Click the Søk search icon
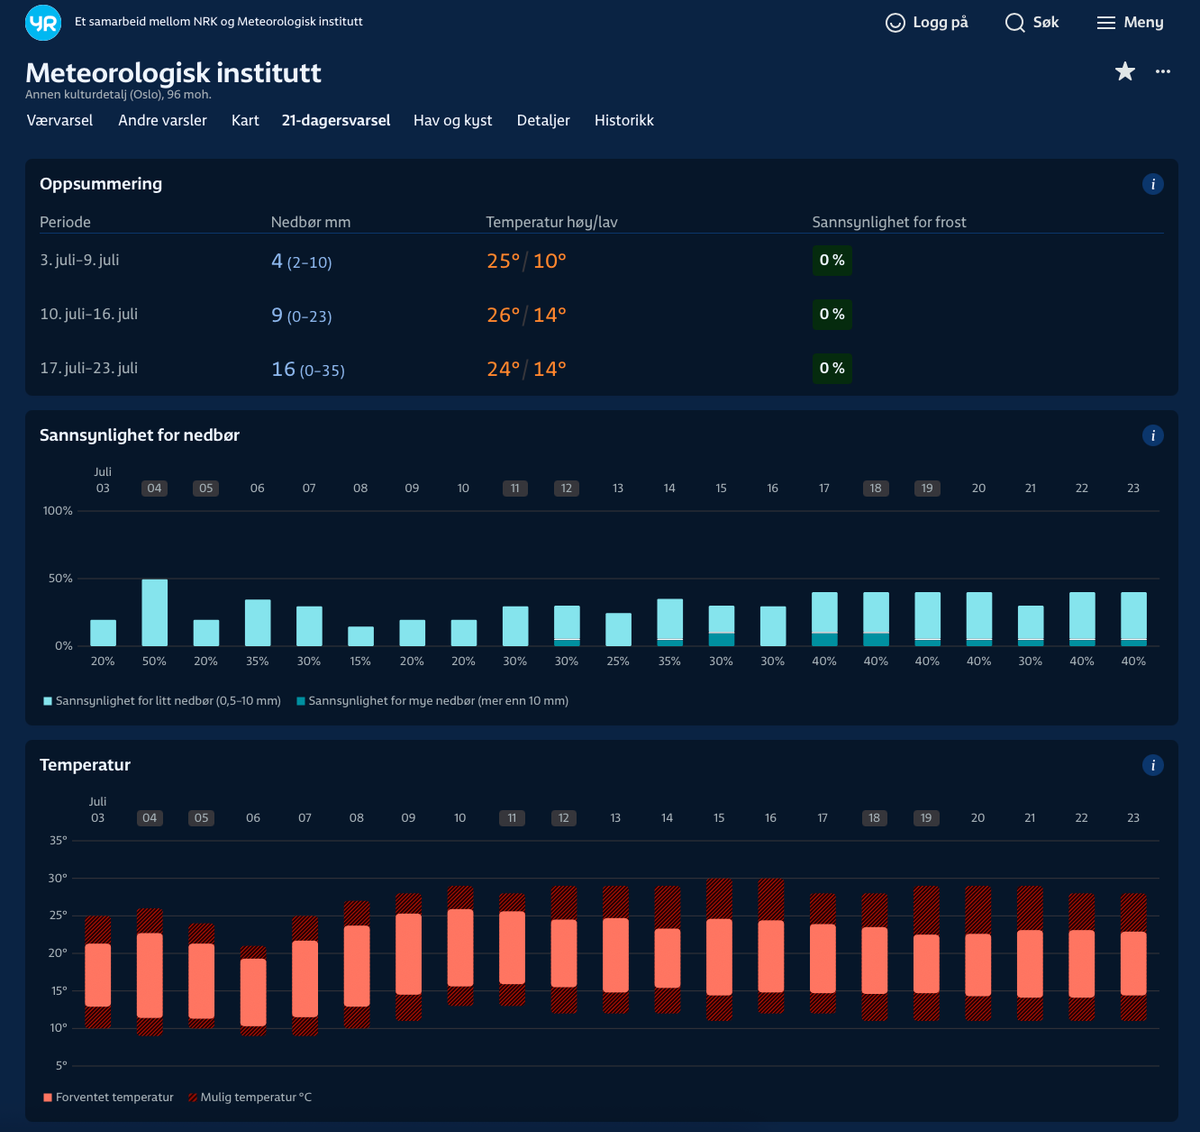 pyautogui.click(x=1015, y=22)
